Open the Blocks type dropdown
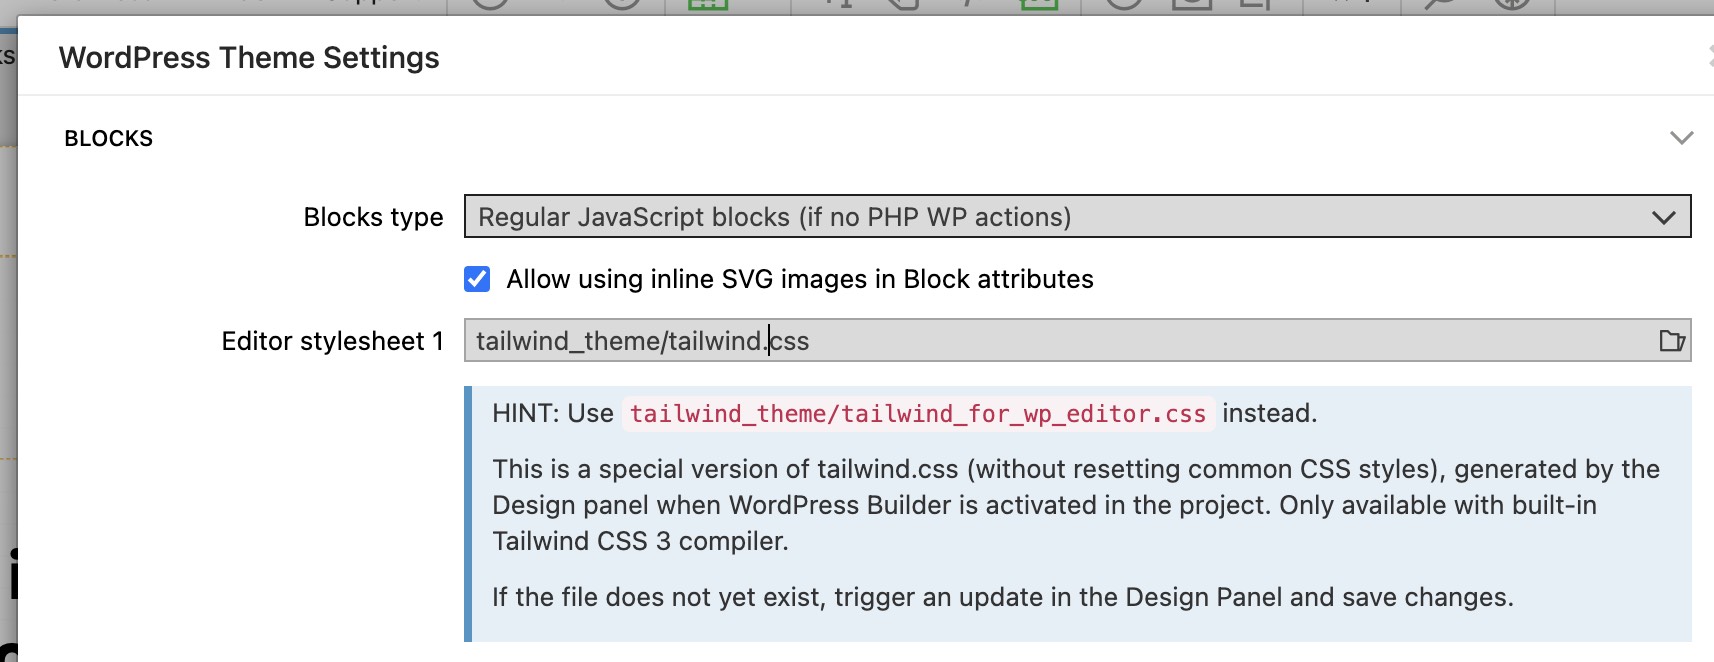The image size is (1714, 662). click(1077, 217)
